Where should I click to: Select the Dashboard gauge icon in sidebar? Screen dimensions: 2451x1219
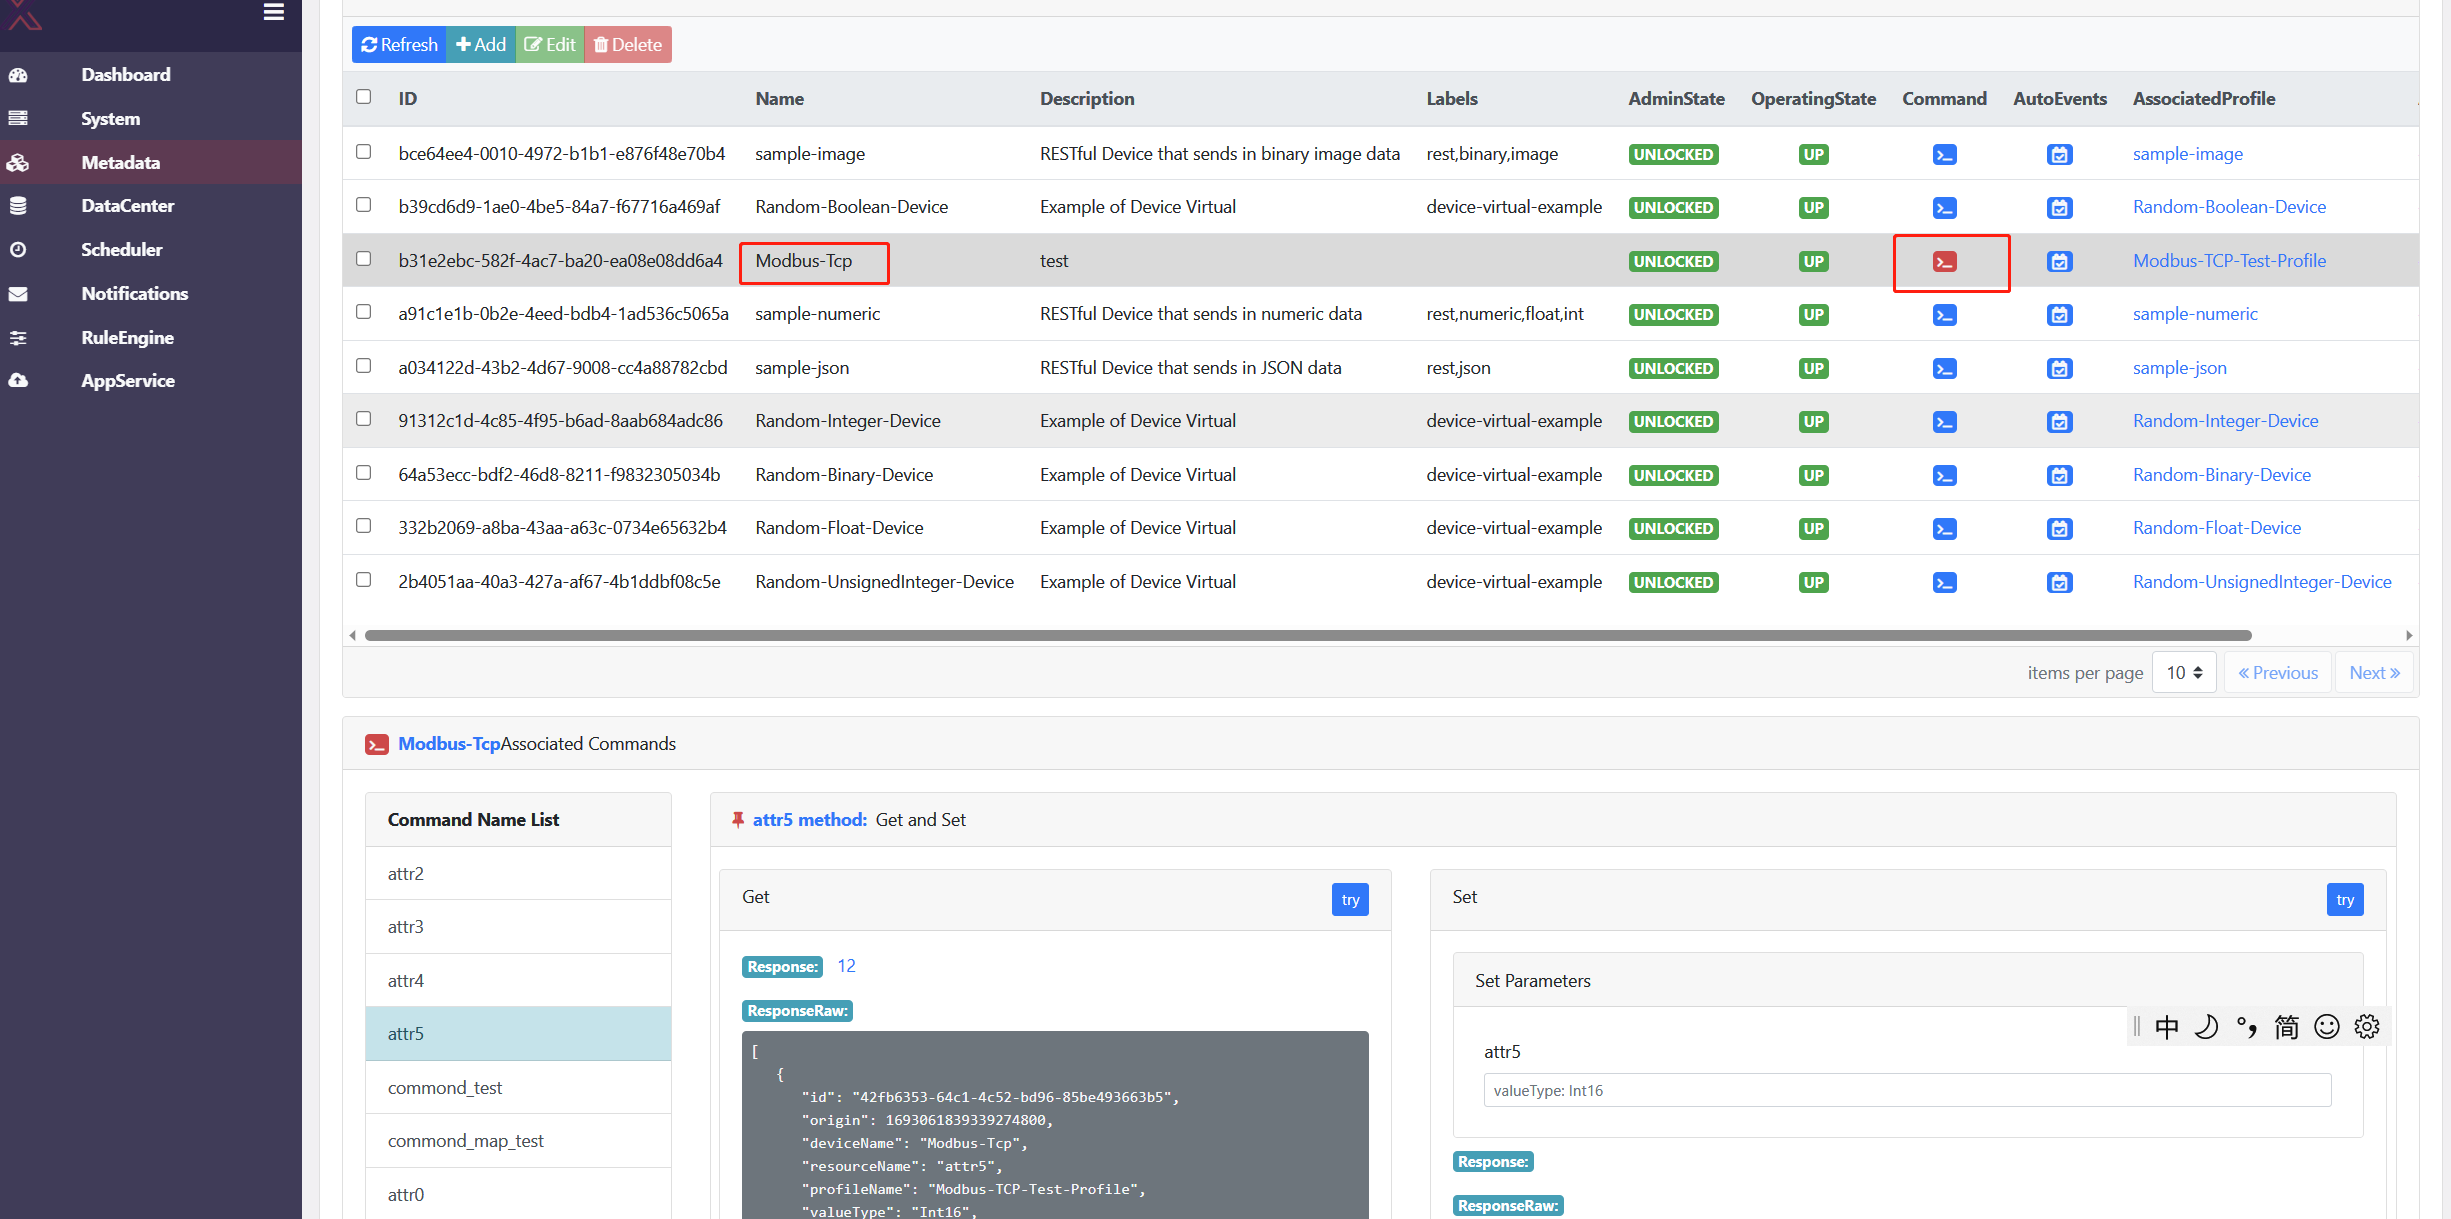[x=18, y=75]
